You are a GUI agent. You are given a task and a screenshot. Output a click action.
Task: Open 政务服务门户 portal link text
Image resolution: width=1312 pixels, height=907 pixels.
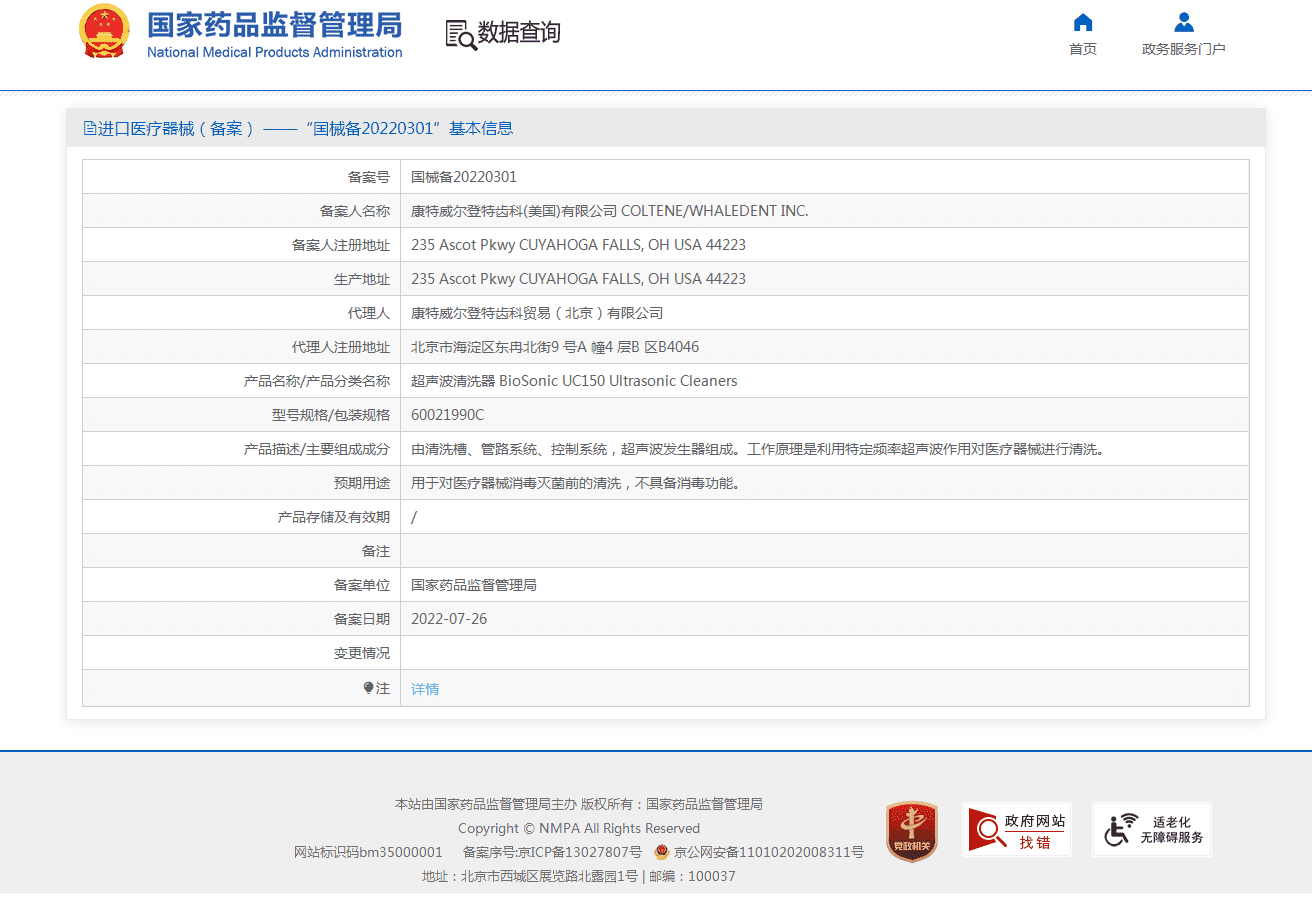pos(1184,49)
